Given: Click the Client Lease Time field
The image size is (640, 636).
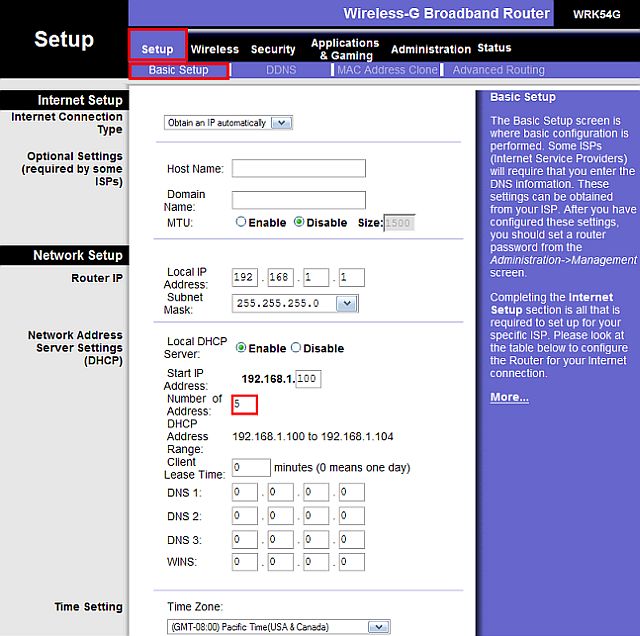Looking at the screenshot, I should pos(251,467).
